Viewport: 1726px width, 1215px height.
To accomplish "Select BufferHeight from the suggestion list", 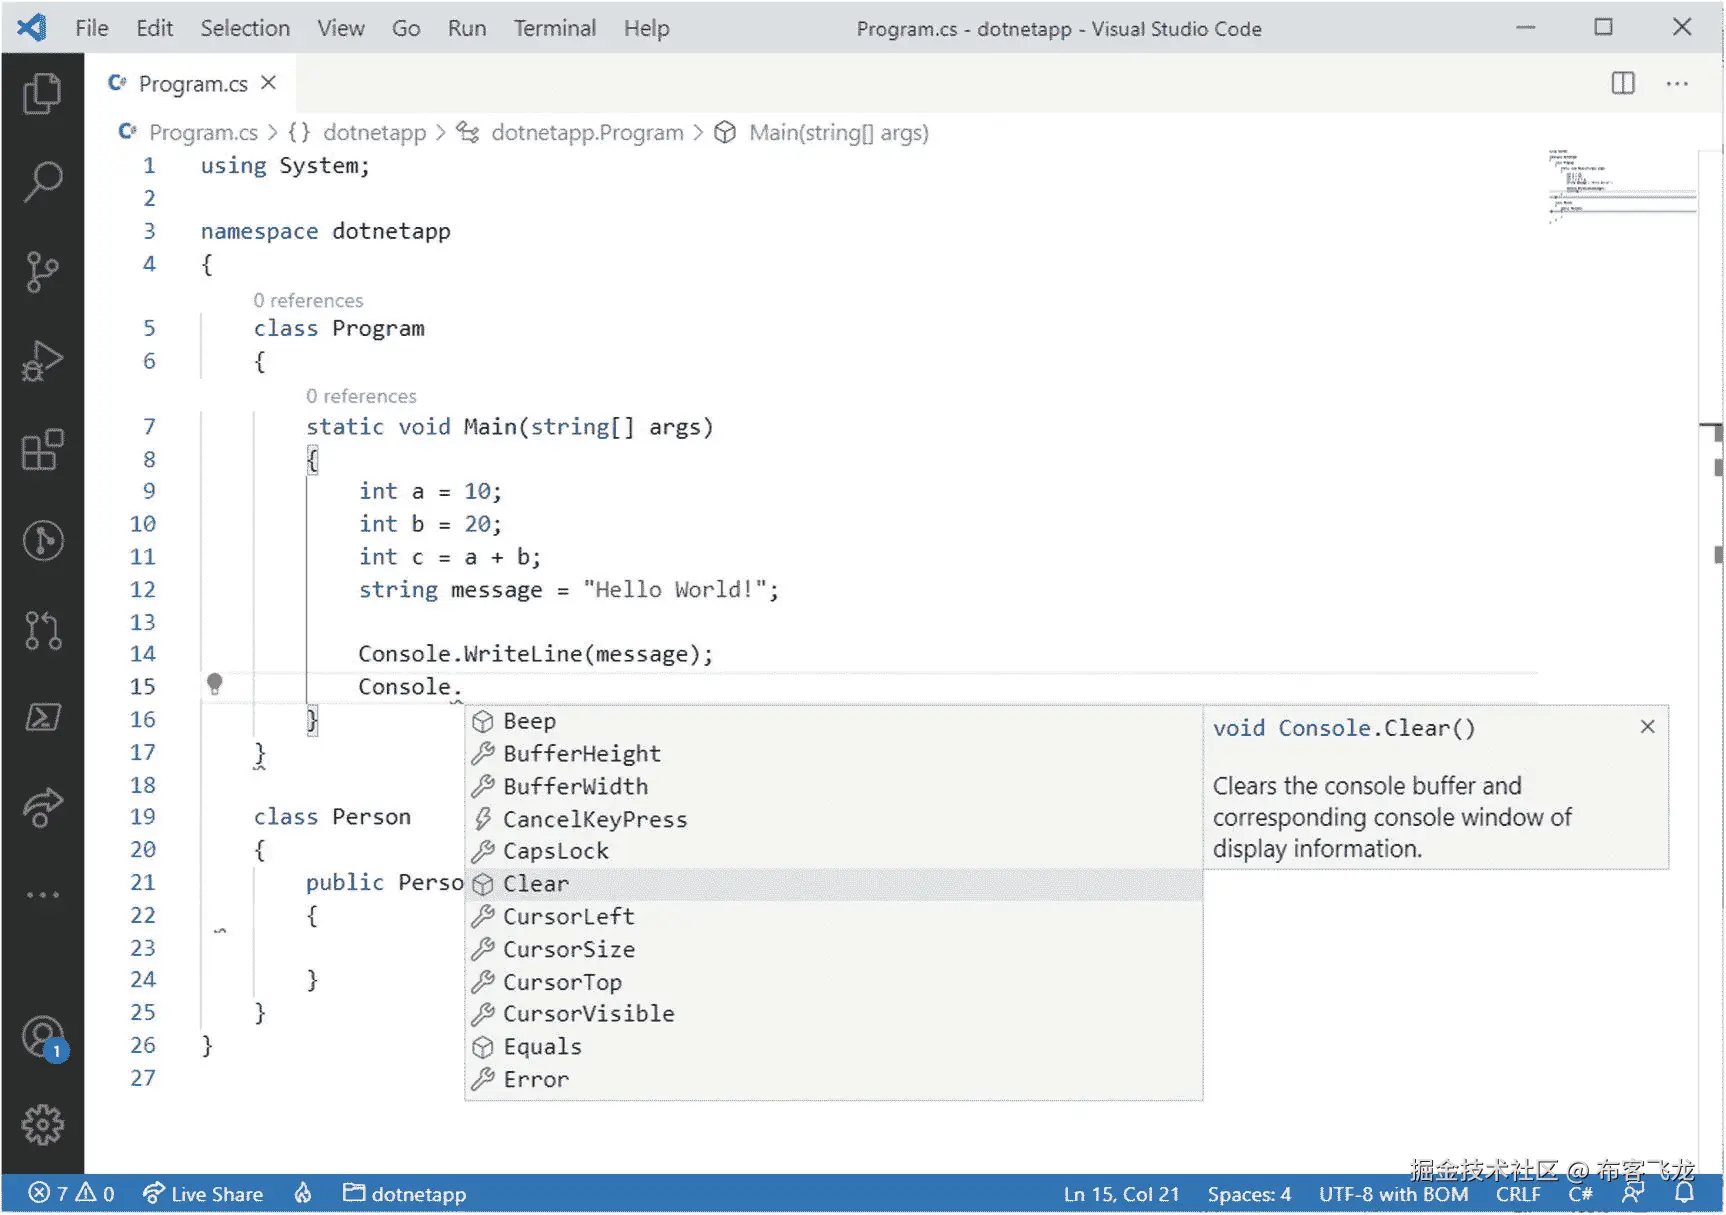I will click(x=834, y=753).
